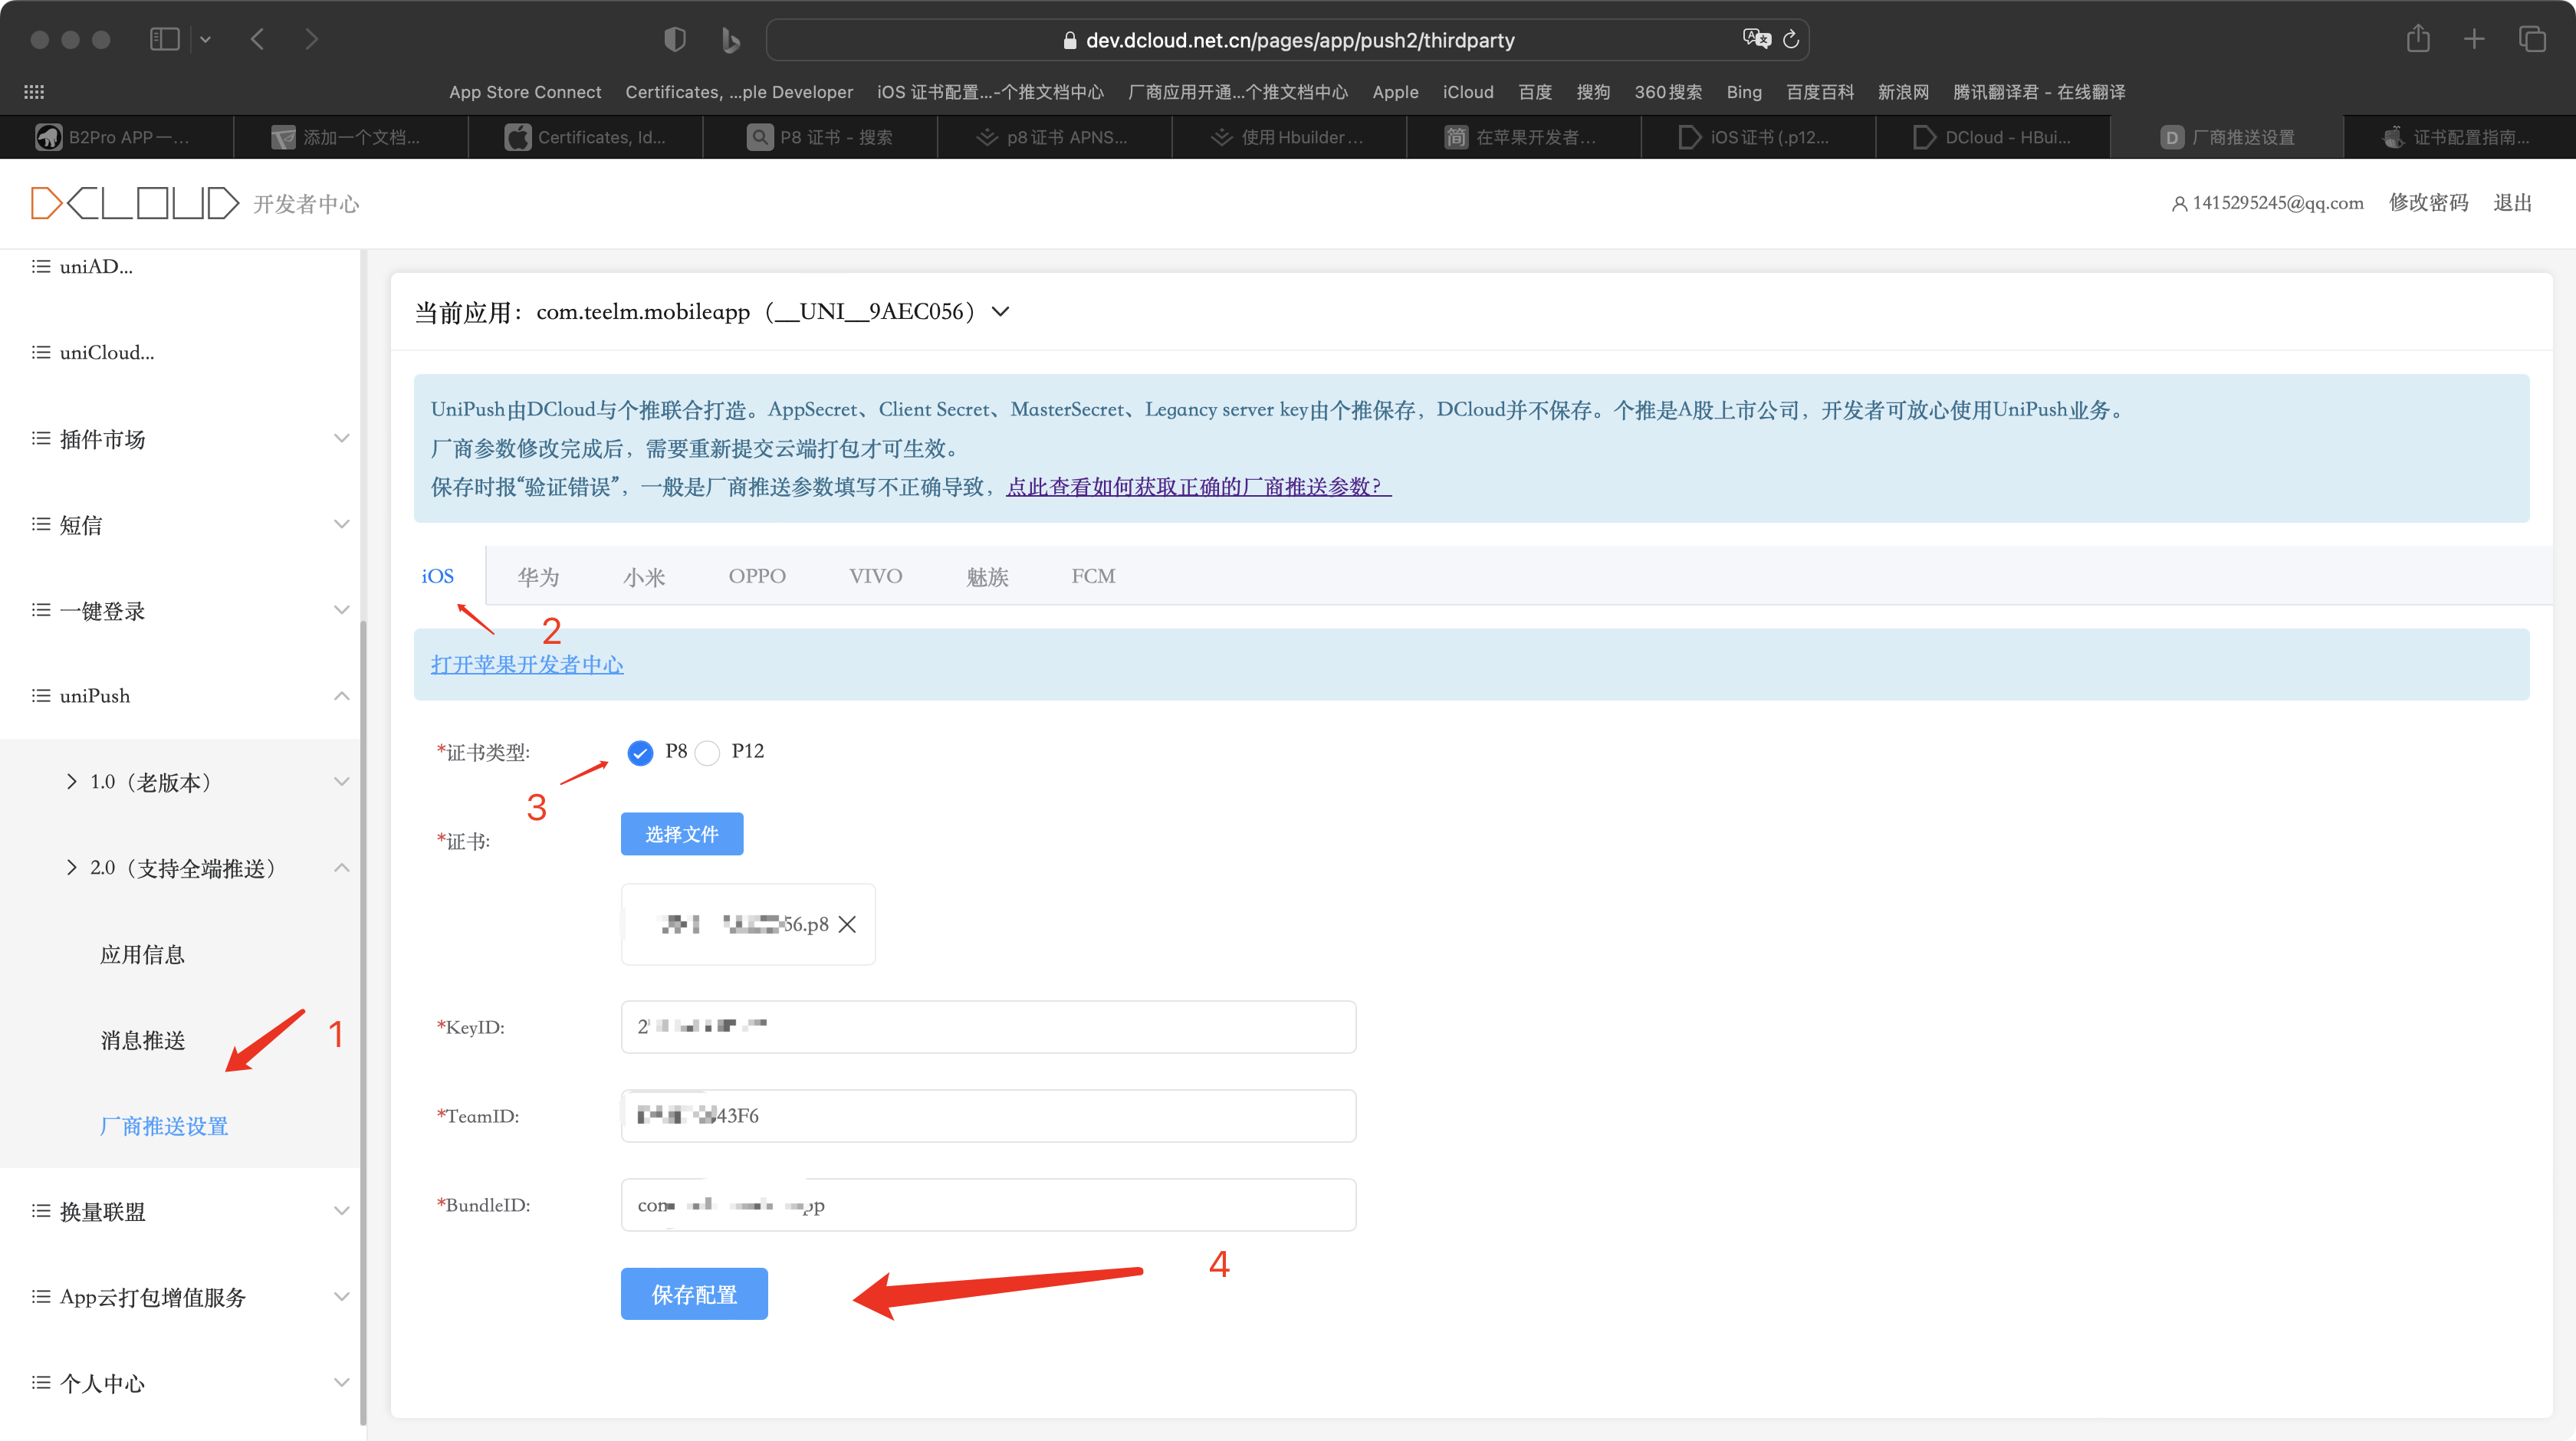The width and height of the screenshot is (2576, 1441).
Task: Reload the page with refresh icon
Action: click(x=1791, y=39)
